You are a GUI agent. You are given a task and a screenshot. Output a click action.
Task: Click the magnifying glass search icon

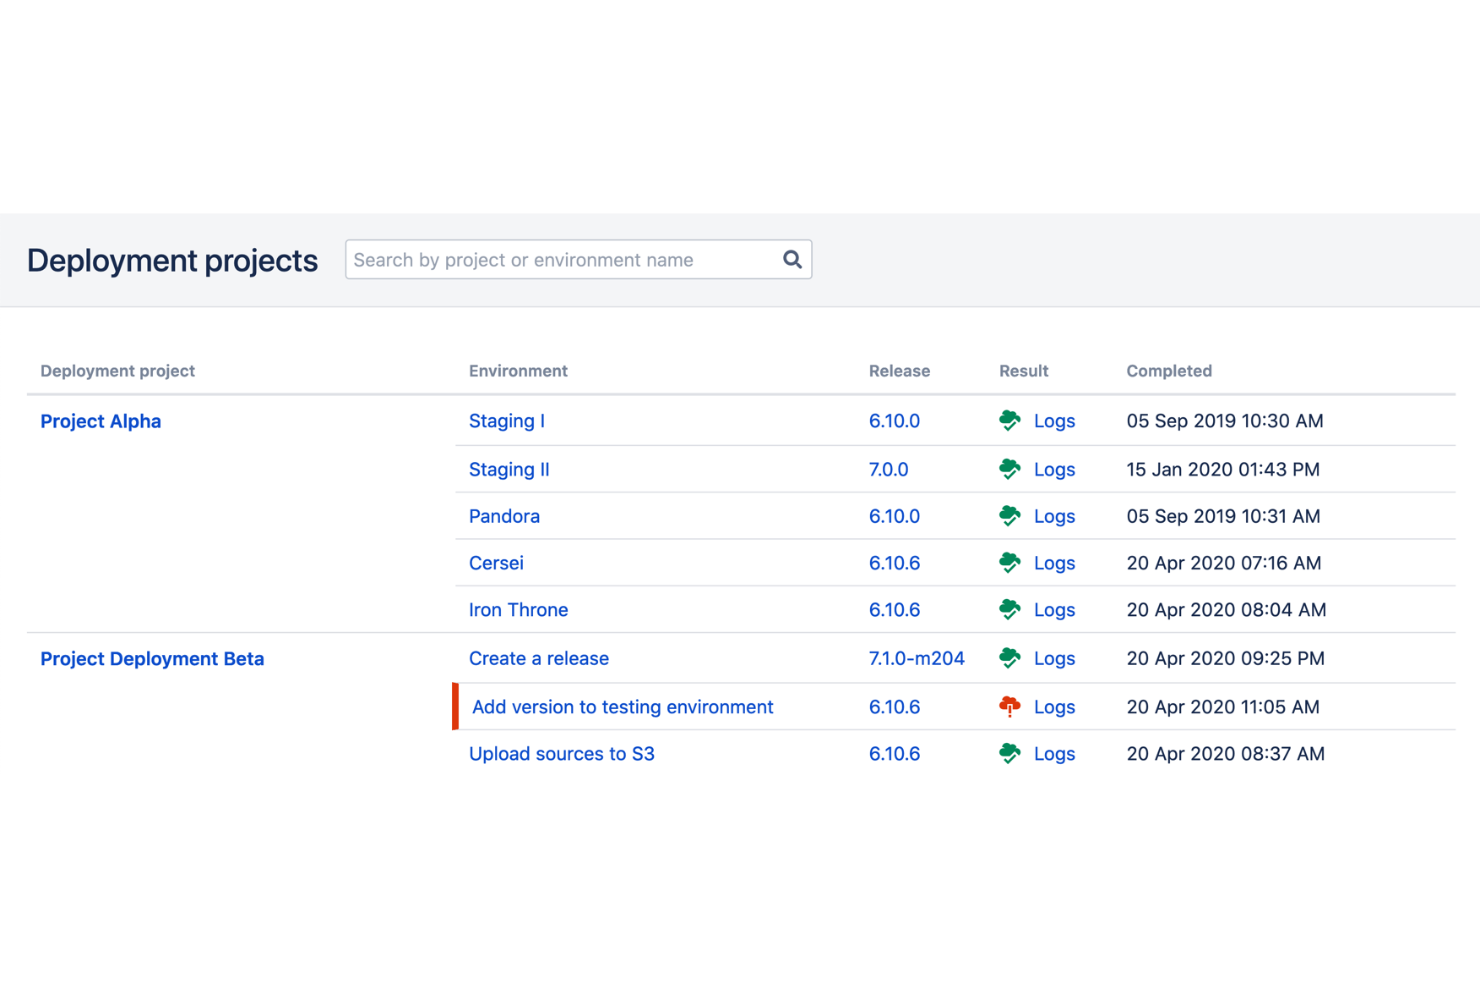tap(792, 259)
